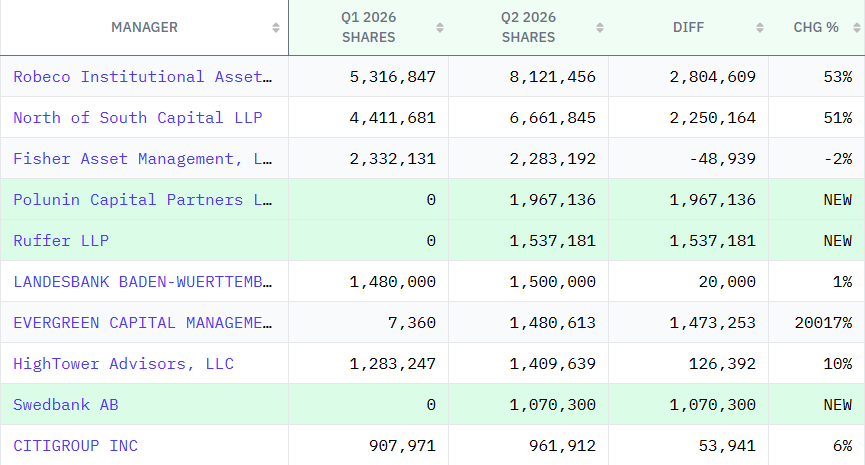Click the Q1 2026 SHARES header label
This screenshot has height=465, width=865.
click(x=369, y=28)
